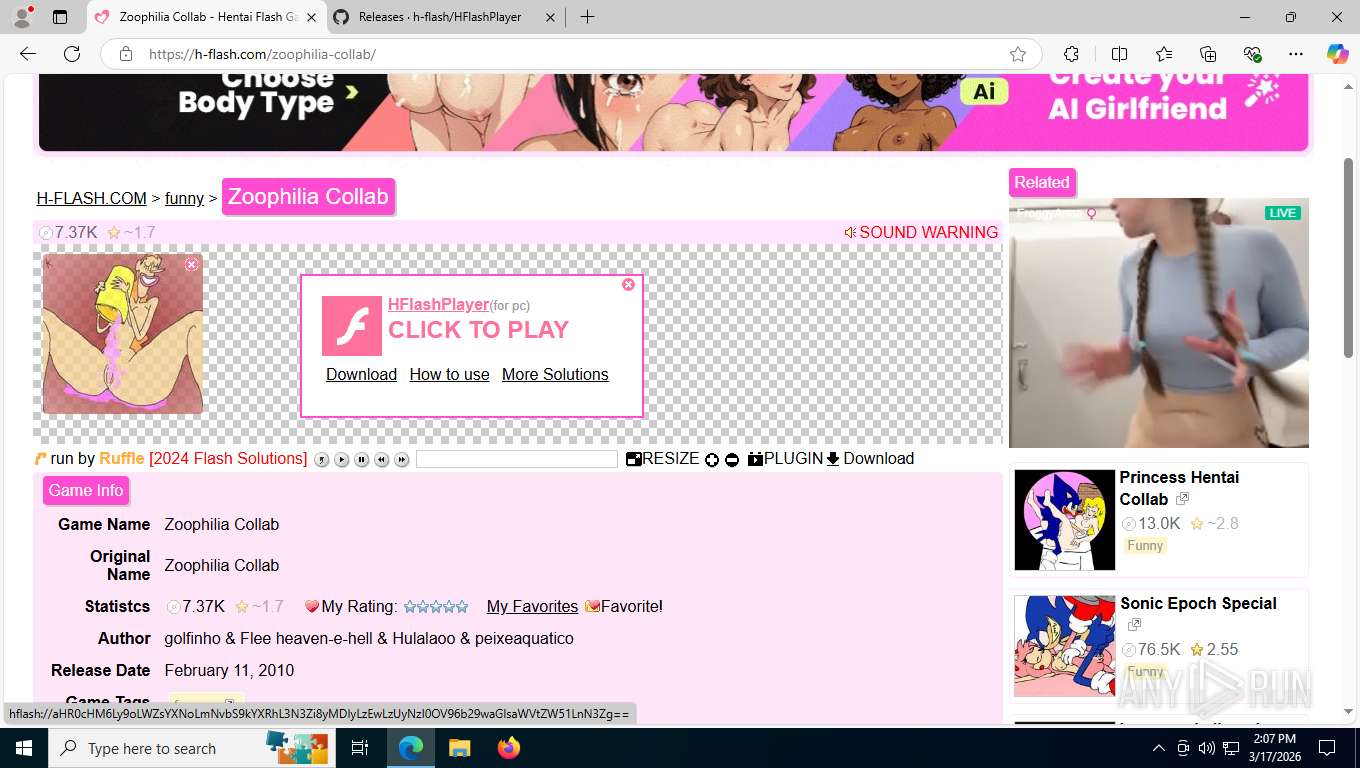Click the pink Flash logo icon
Image resolution: width=1360 pixels, height=768 pixels.
tap(352, 326)
